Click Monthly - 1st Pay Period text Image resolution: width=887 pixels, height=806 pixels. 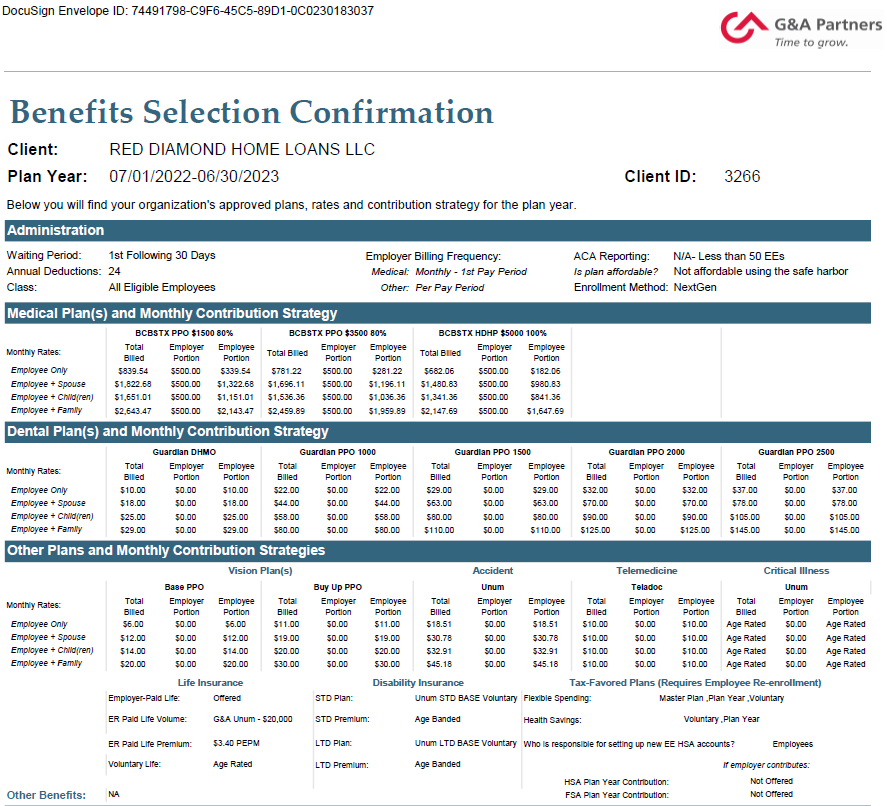click(x=471, y=271)
